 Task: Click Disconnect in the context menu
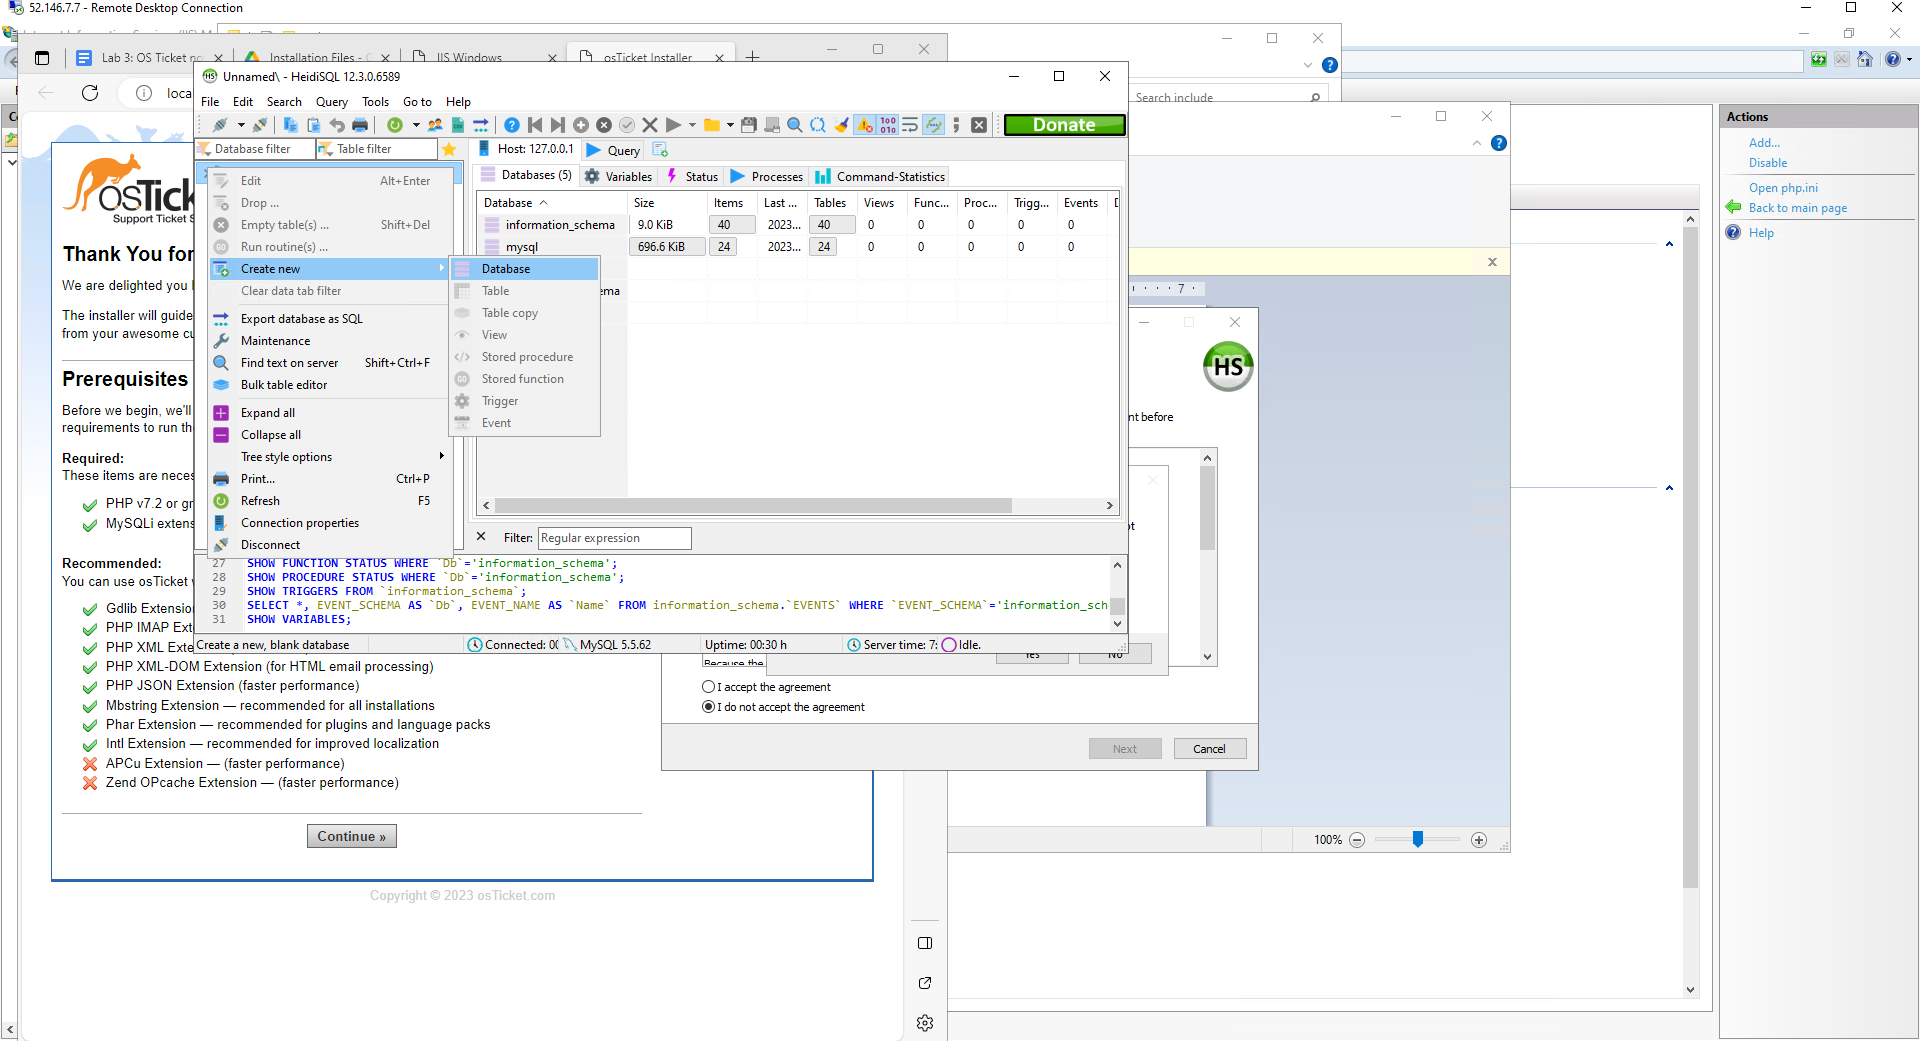tap(270, 545)
